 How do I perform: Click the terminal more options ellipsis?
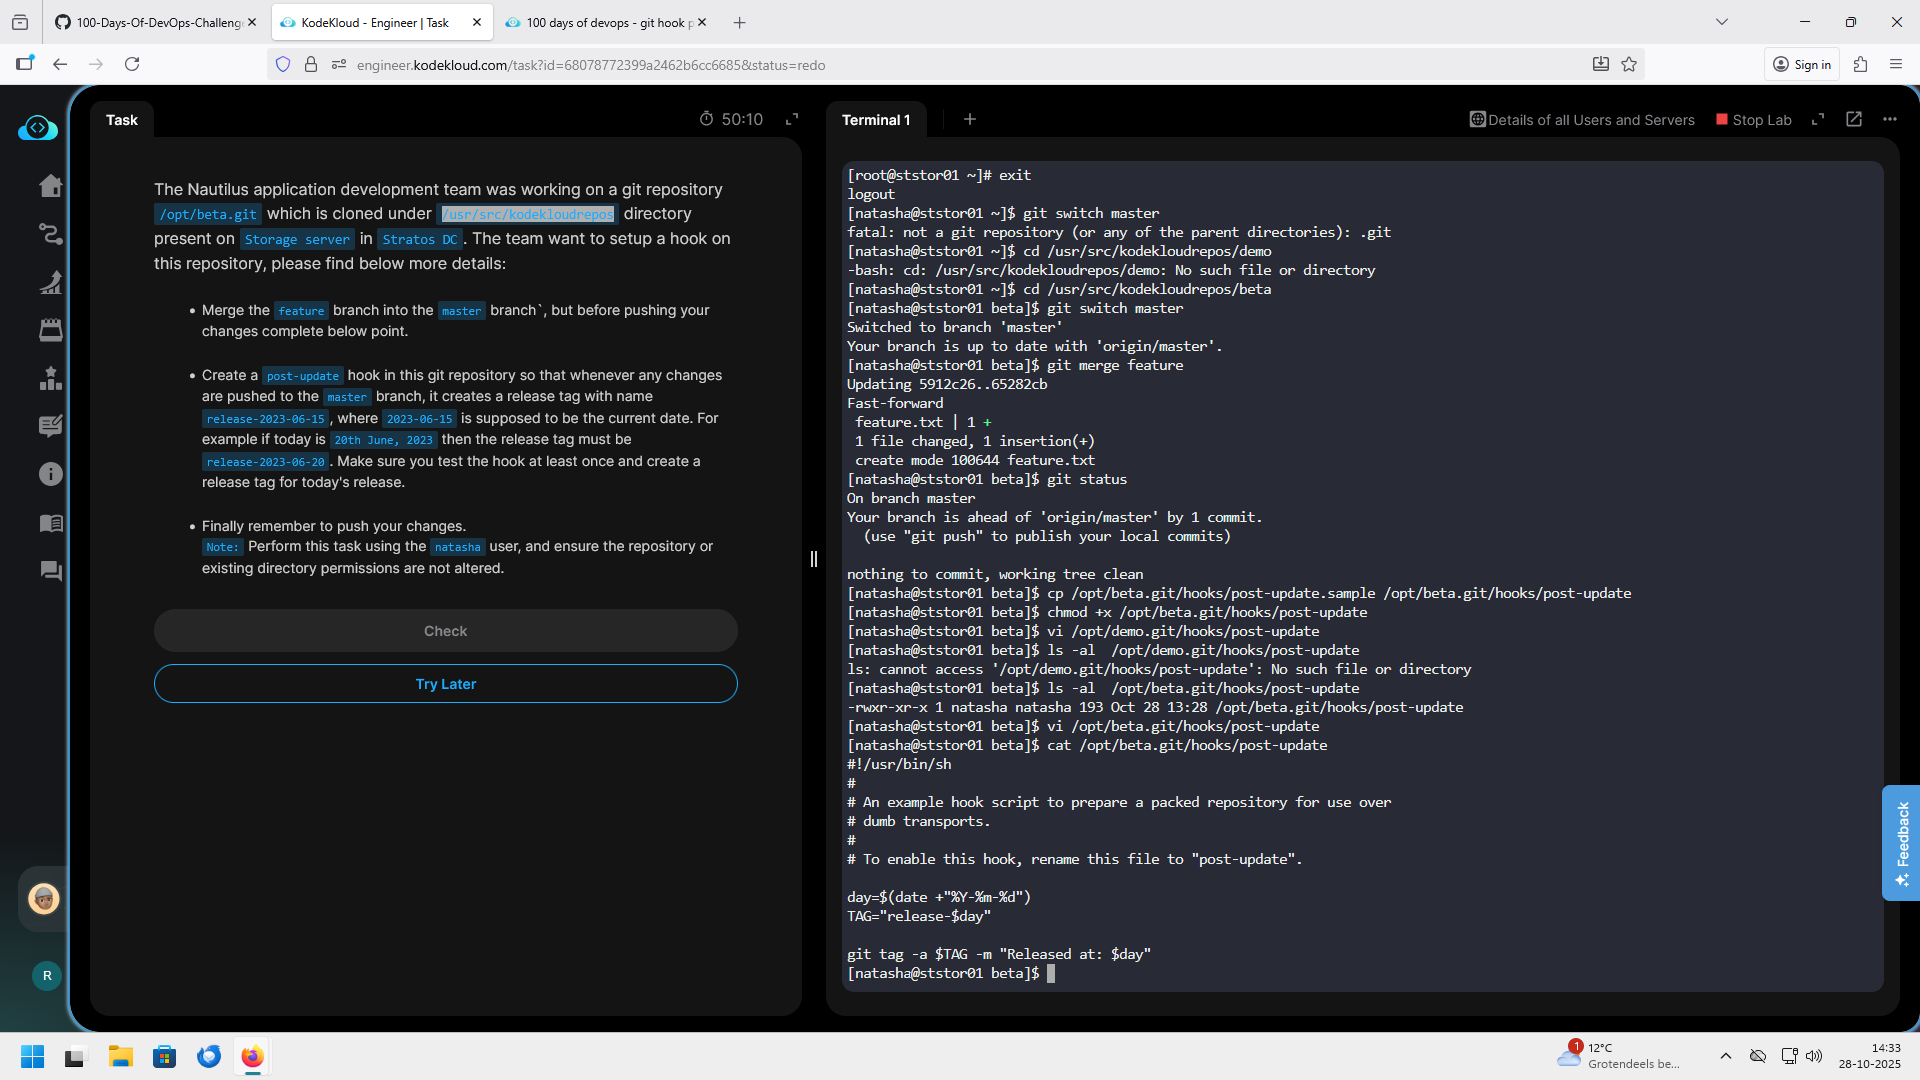click(1889, 119)
